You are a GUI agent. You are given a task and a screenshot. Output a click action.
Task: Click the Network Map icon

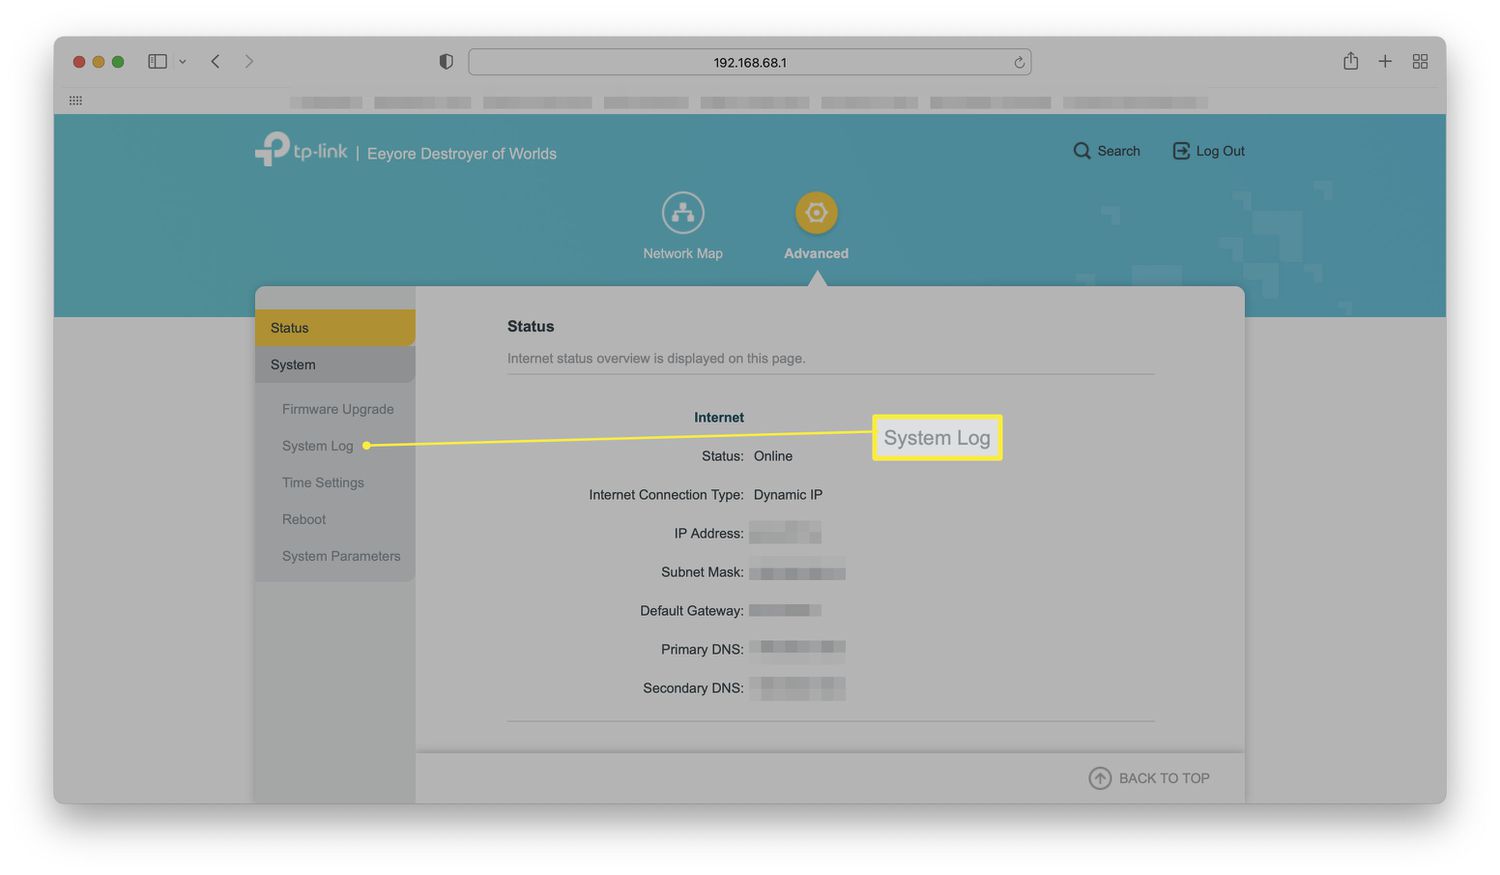(683, 212)
